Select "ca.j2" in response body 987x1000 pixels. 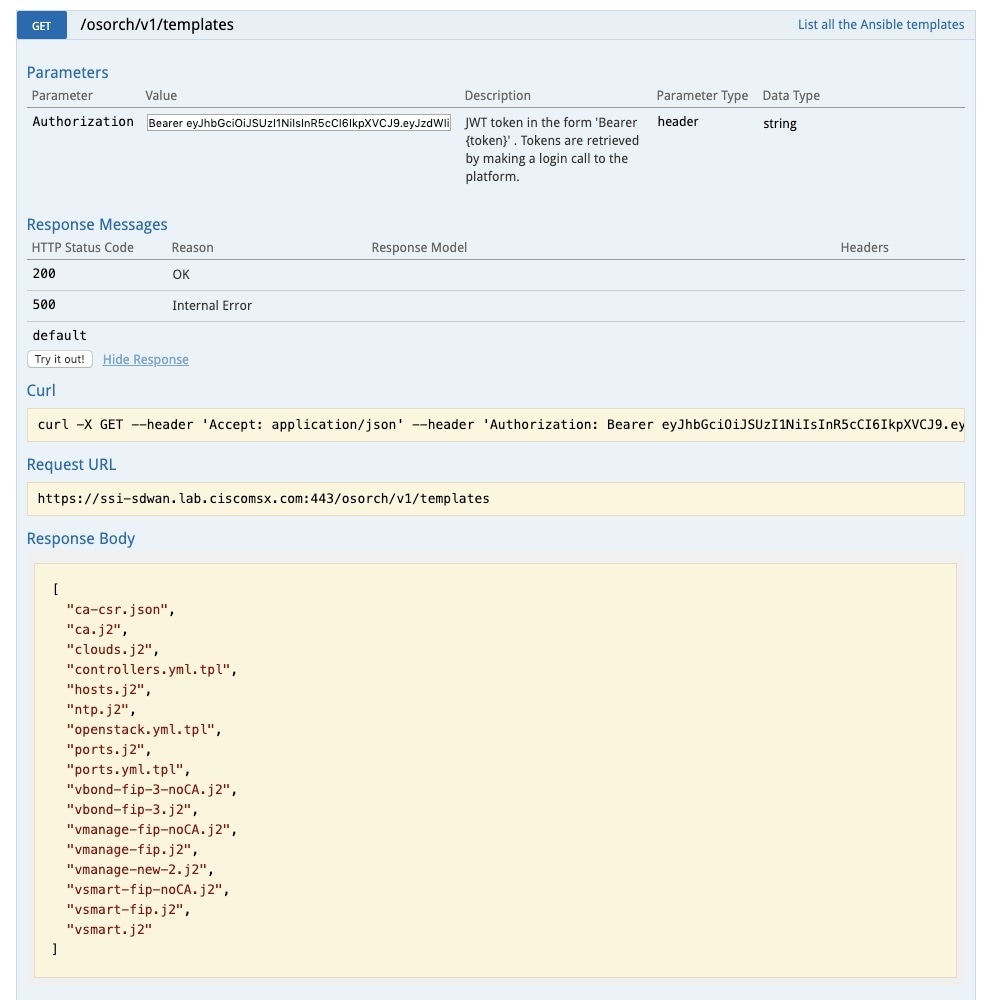[94, 629]
